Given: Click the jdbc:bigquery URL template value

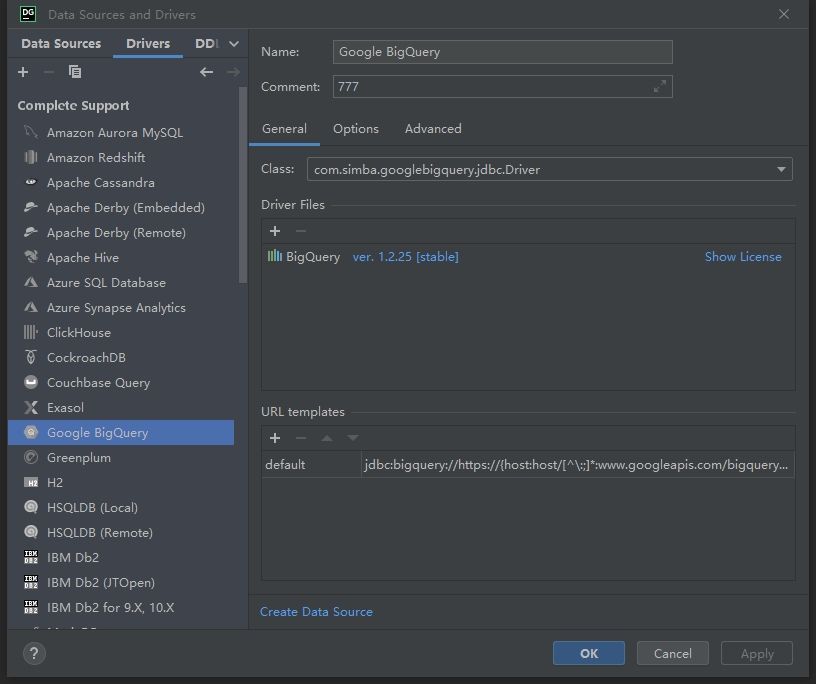Looking at the screenshot, I should [x=576, y=464].
